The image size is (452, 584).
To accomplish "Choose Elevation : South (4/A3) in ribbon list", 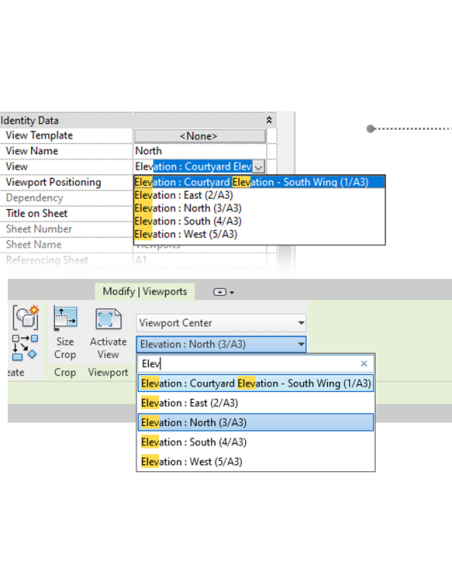I will pos(256,442).
